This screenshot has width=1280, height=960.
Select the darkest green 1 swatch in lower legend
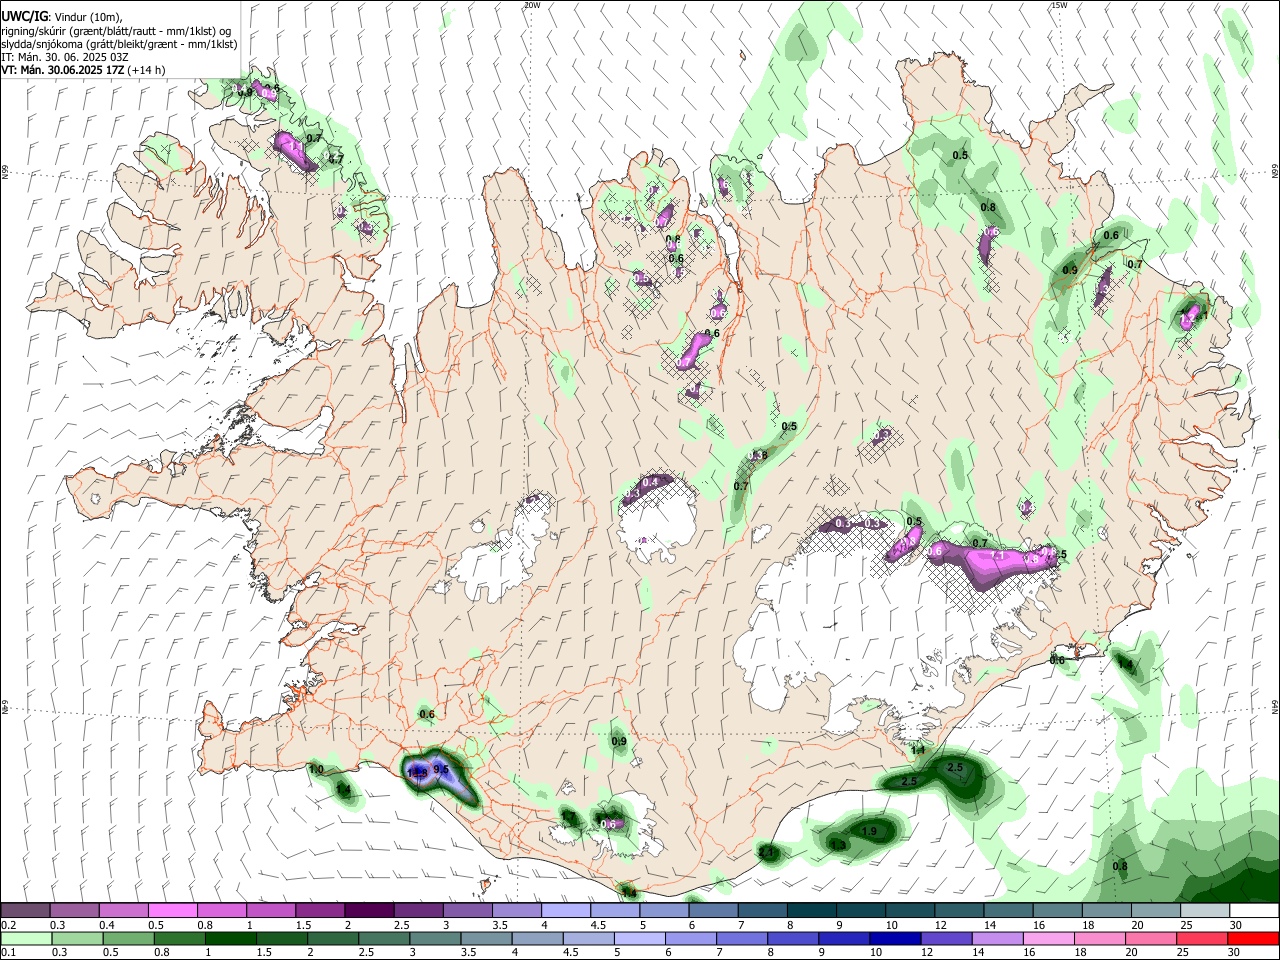pyautogui.click(x=230, y=939)
